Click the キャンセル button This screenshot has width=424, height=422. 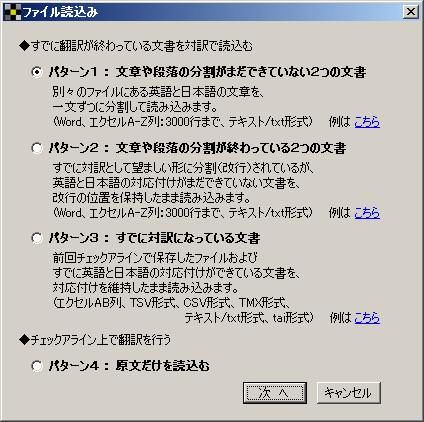(x=348, y=393)
